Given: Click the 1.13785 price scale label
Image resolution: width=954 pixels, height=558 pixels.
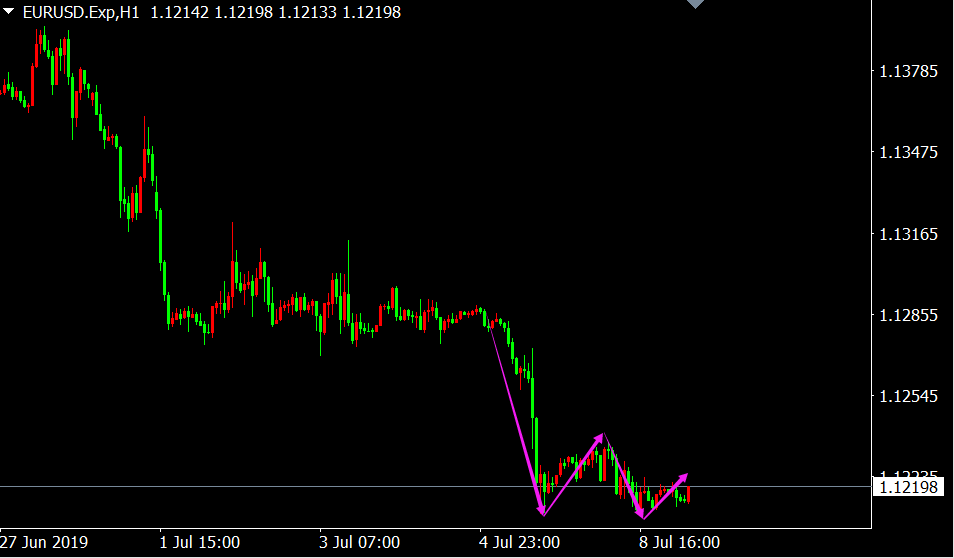Looking at the screenshot, I should [908, 71].
